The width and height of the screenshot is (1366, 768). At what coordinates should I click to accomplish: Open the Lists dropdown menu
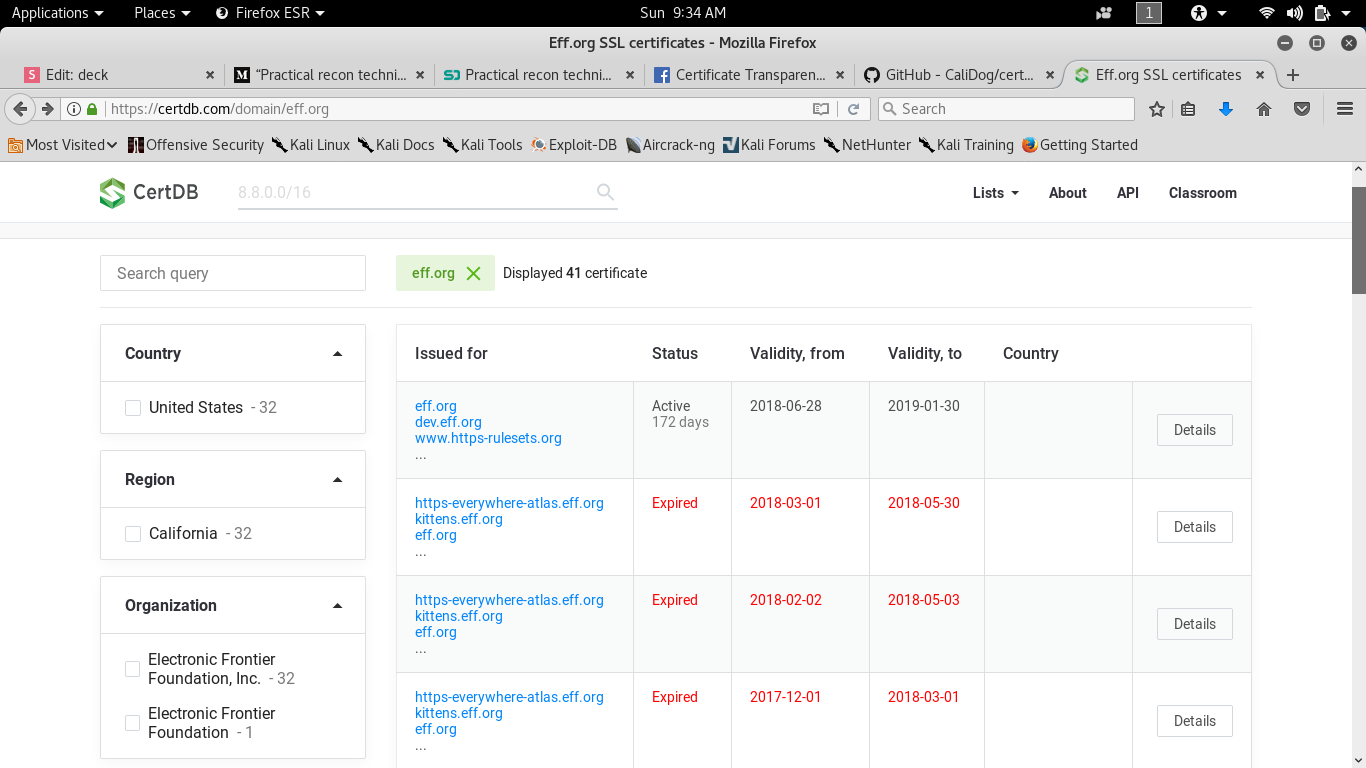click(995, 193)
